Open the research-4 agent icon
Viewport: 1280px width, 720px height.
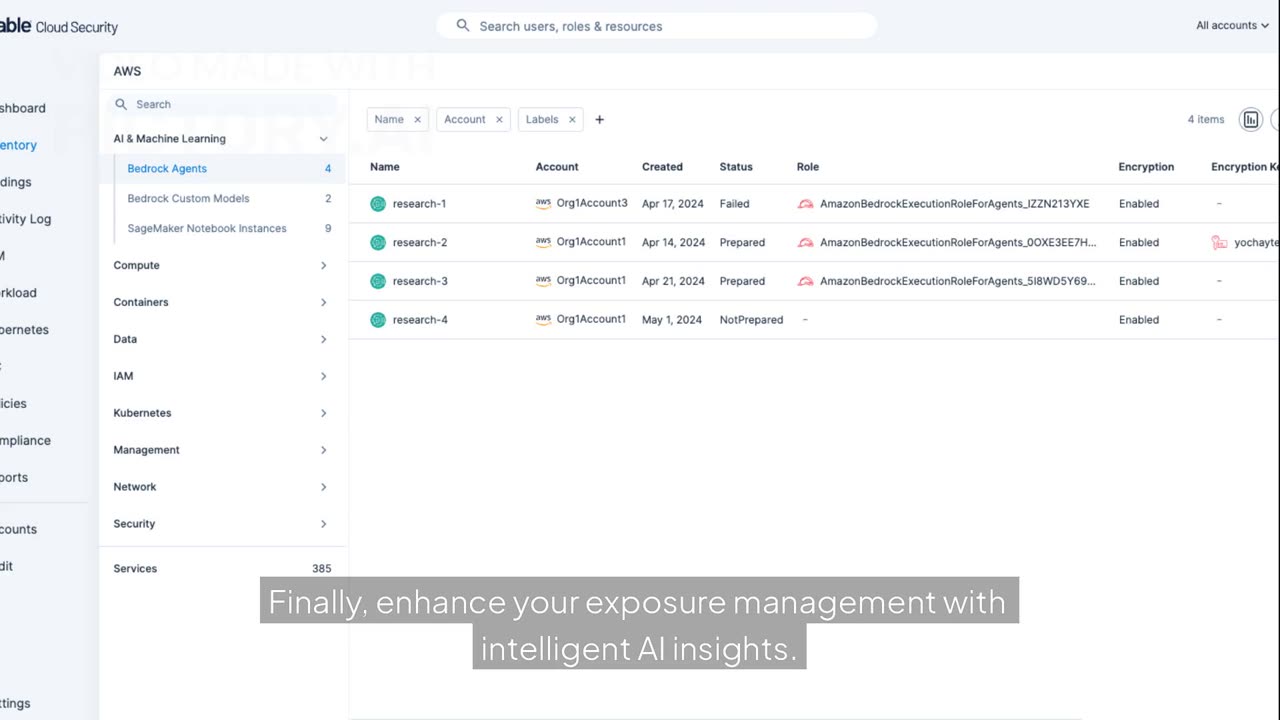click(378, 320)
